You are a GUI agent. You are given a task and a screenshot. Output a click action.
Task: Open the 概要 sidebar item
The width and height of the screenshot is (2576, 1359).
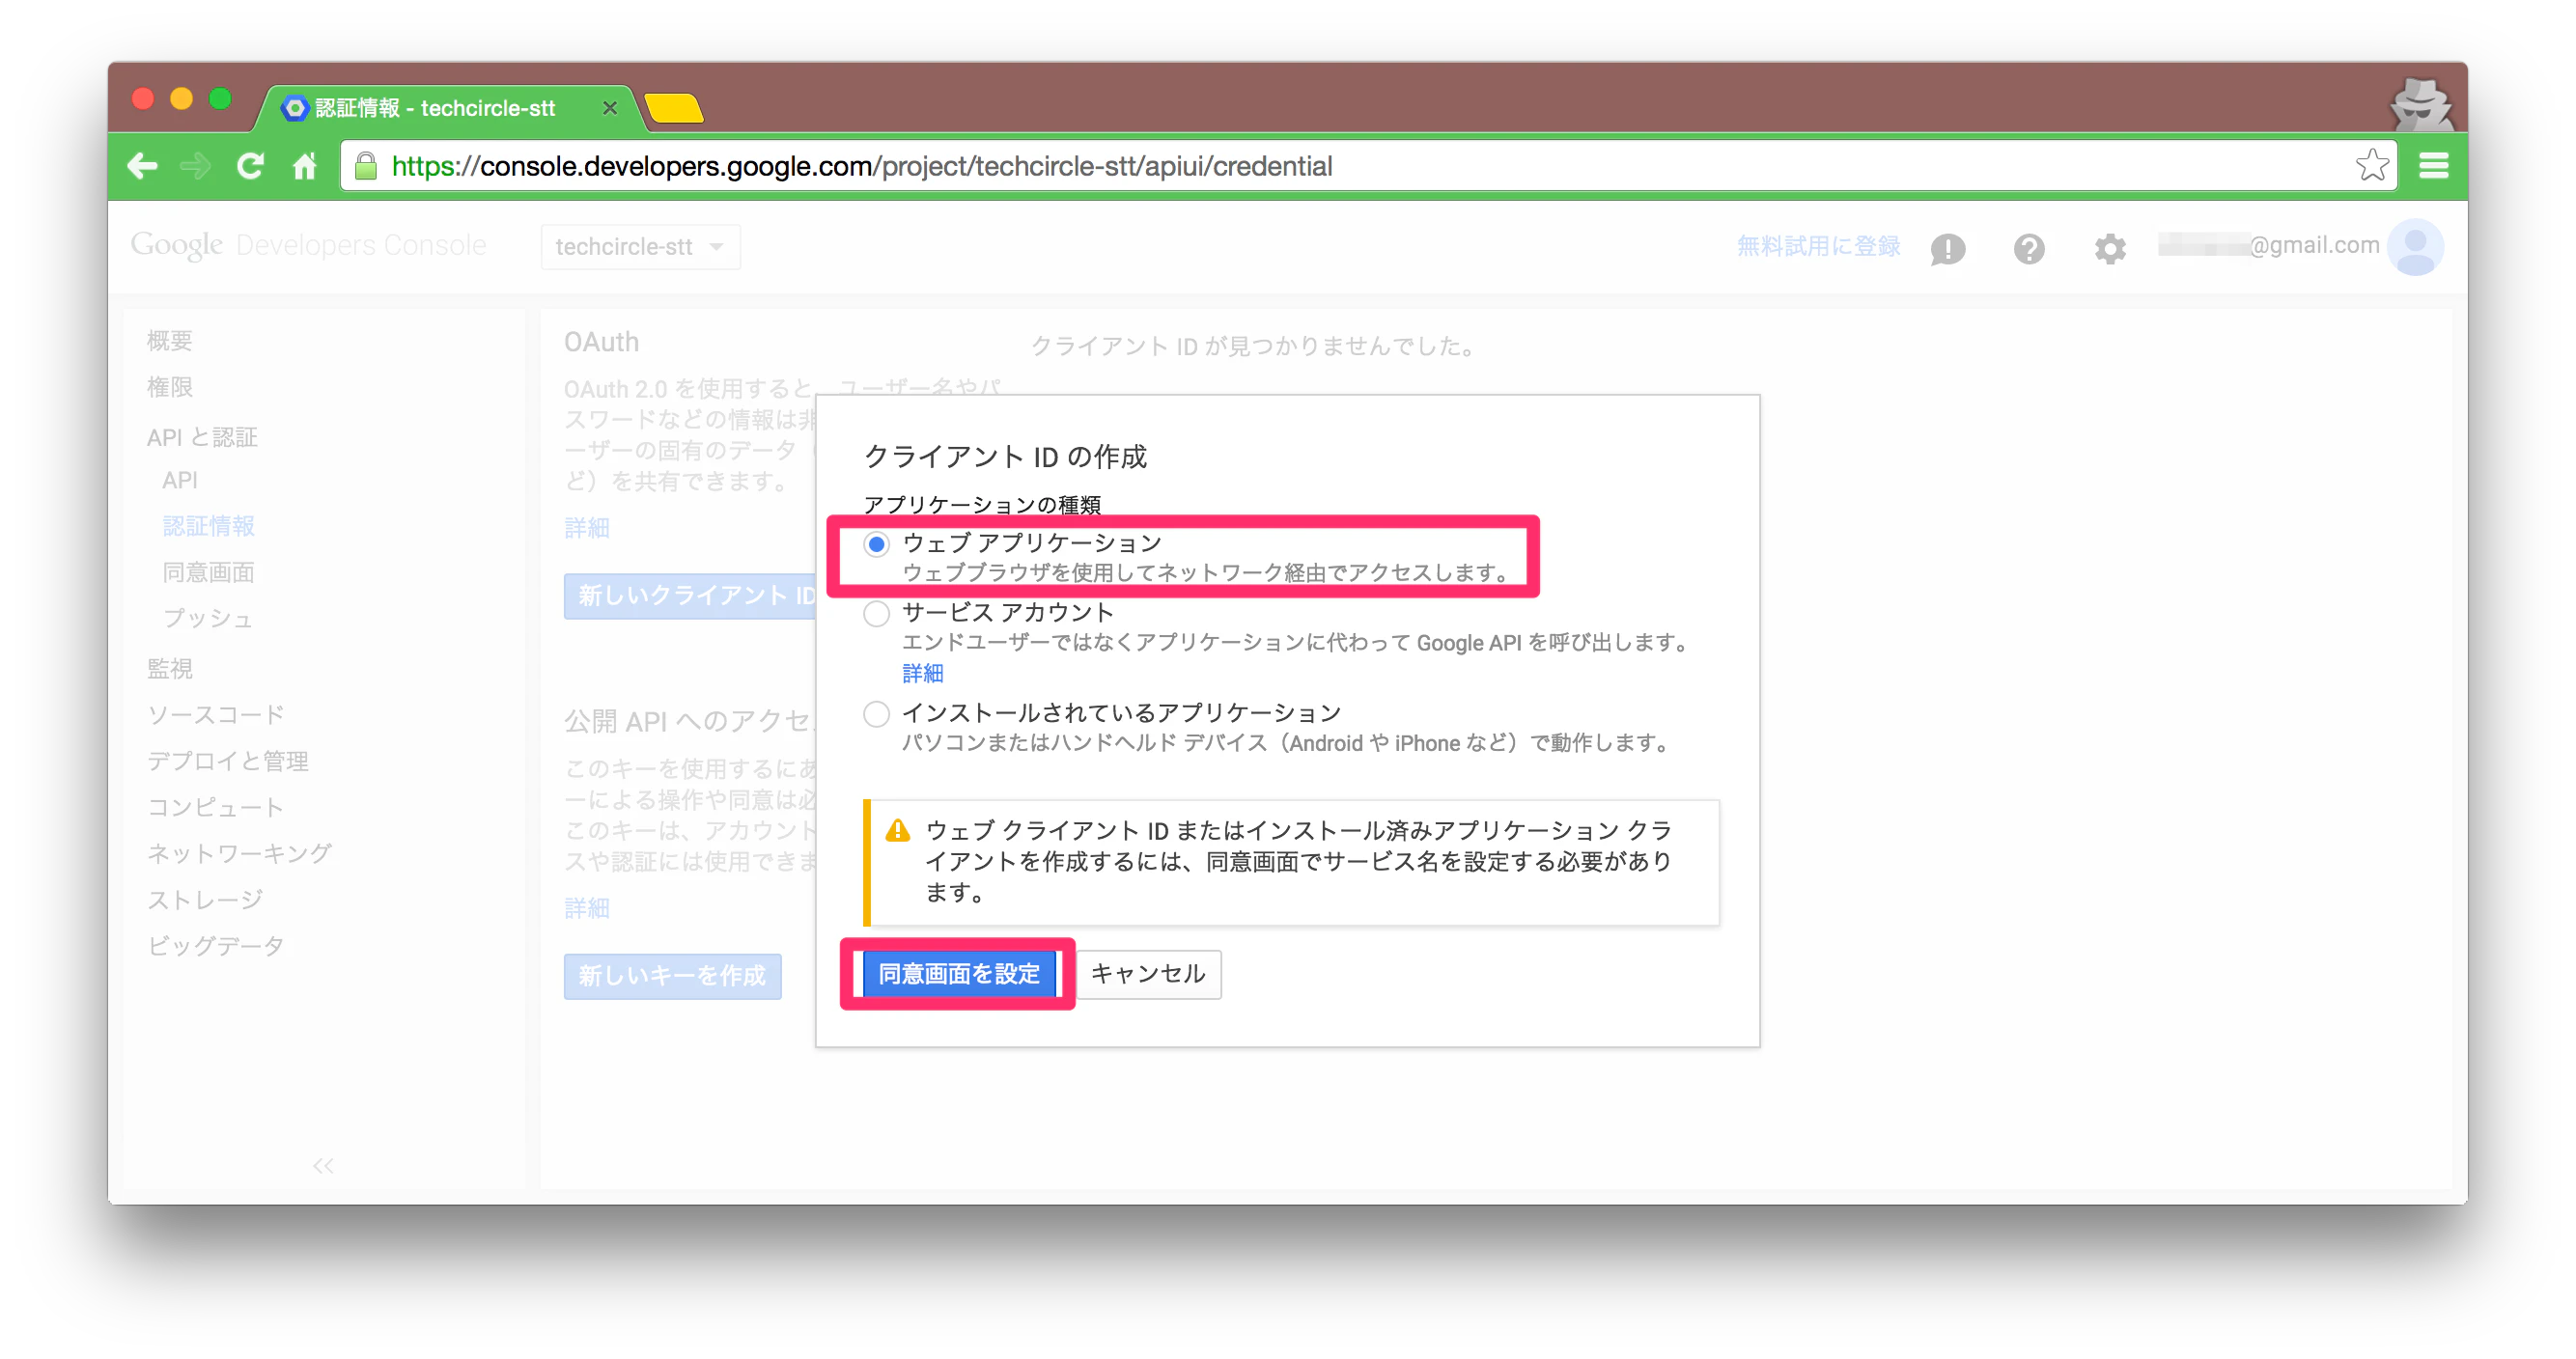point(169,340)
